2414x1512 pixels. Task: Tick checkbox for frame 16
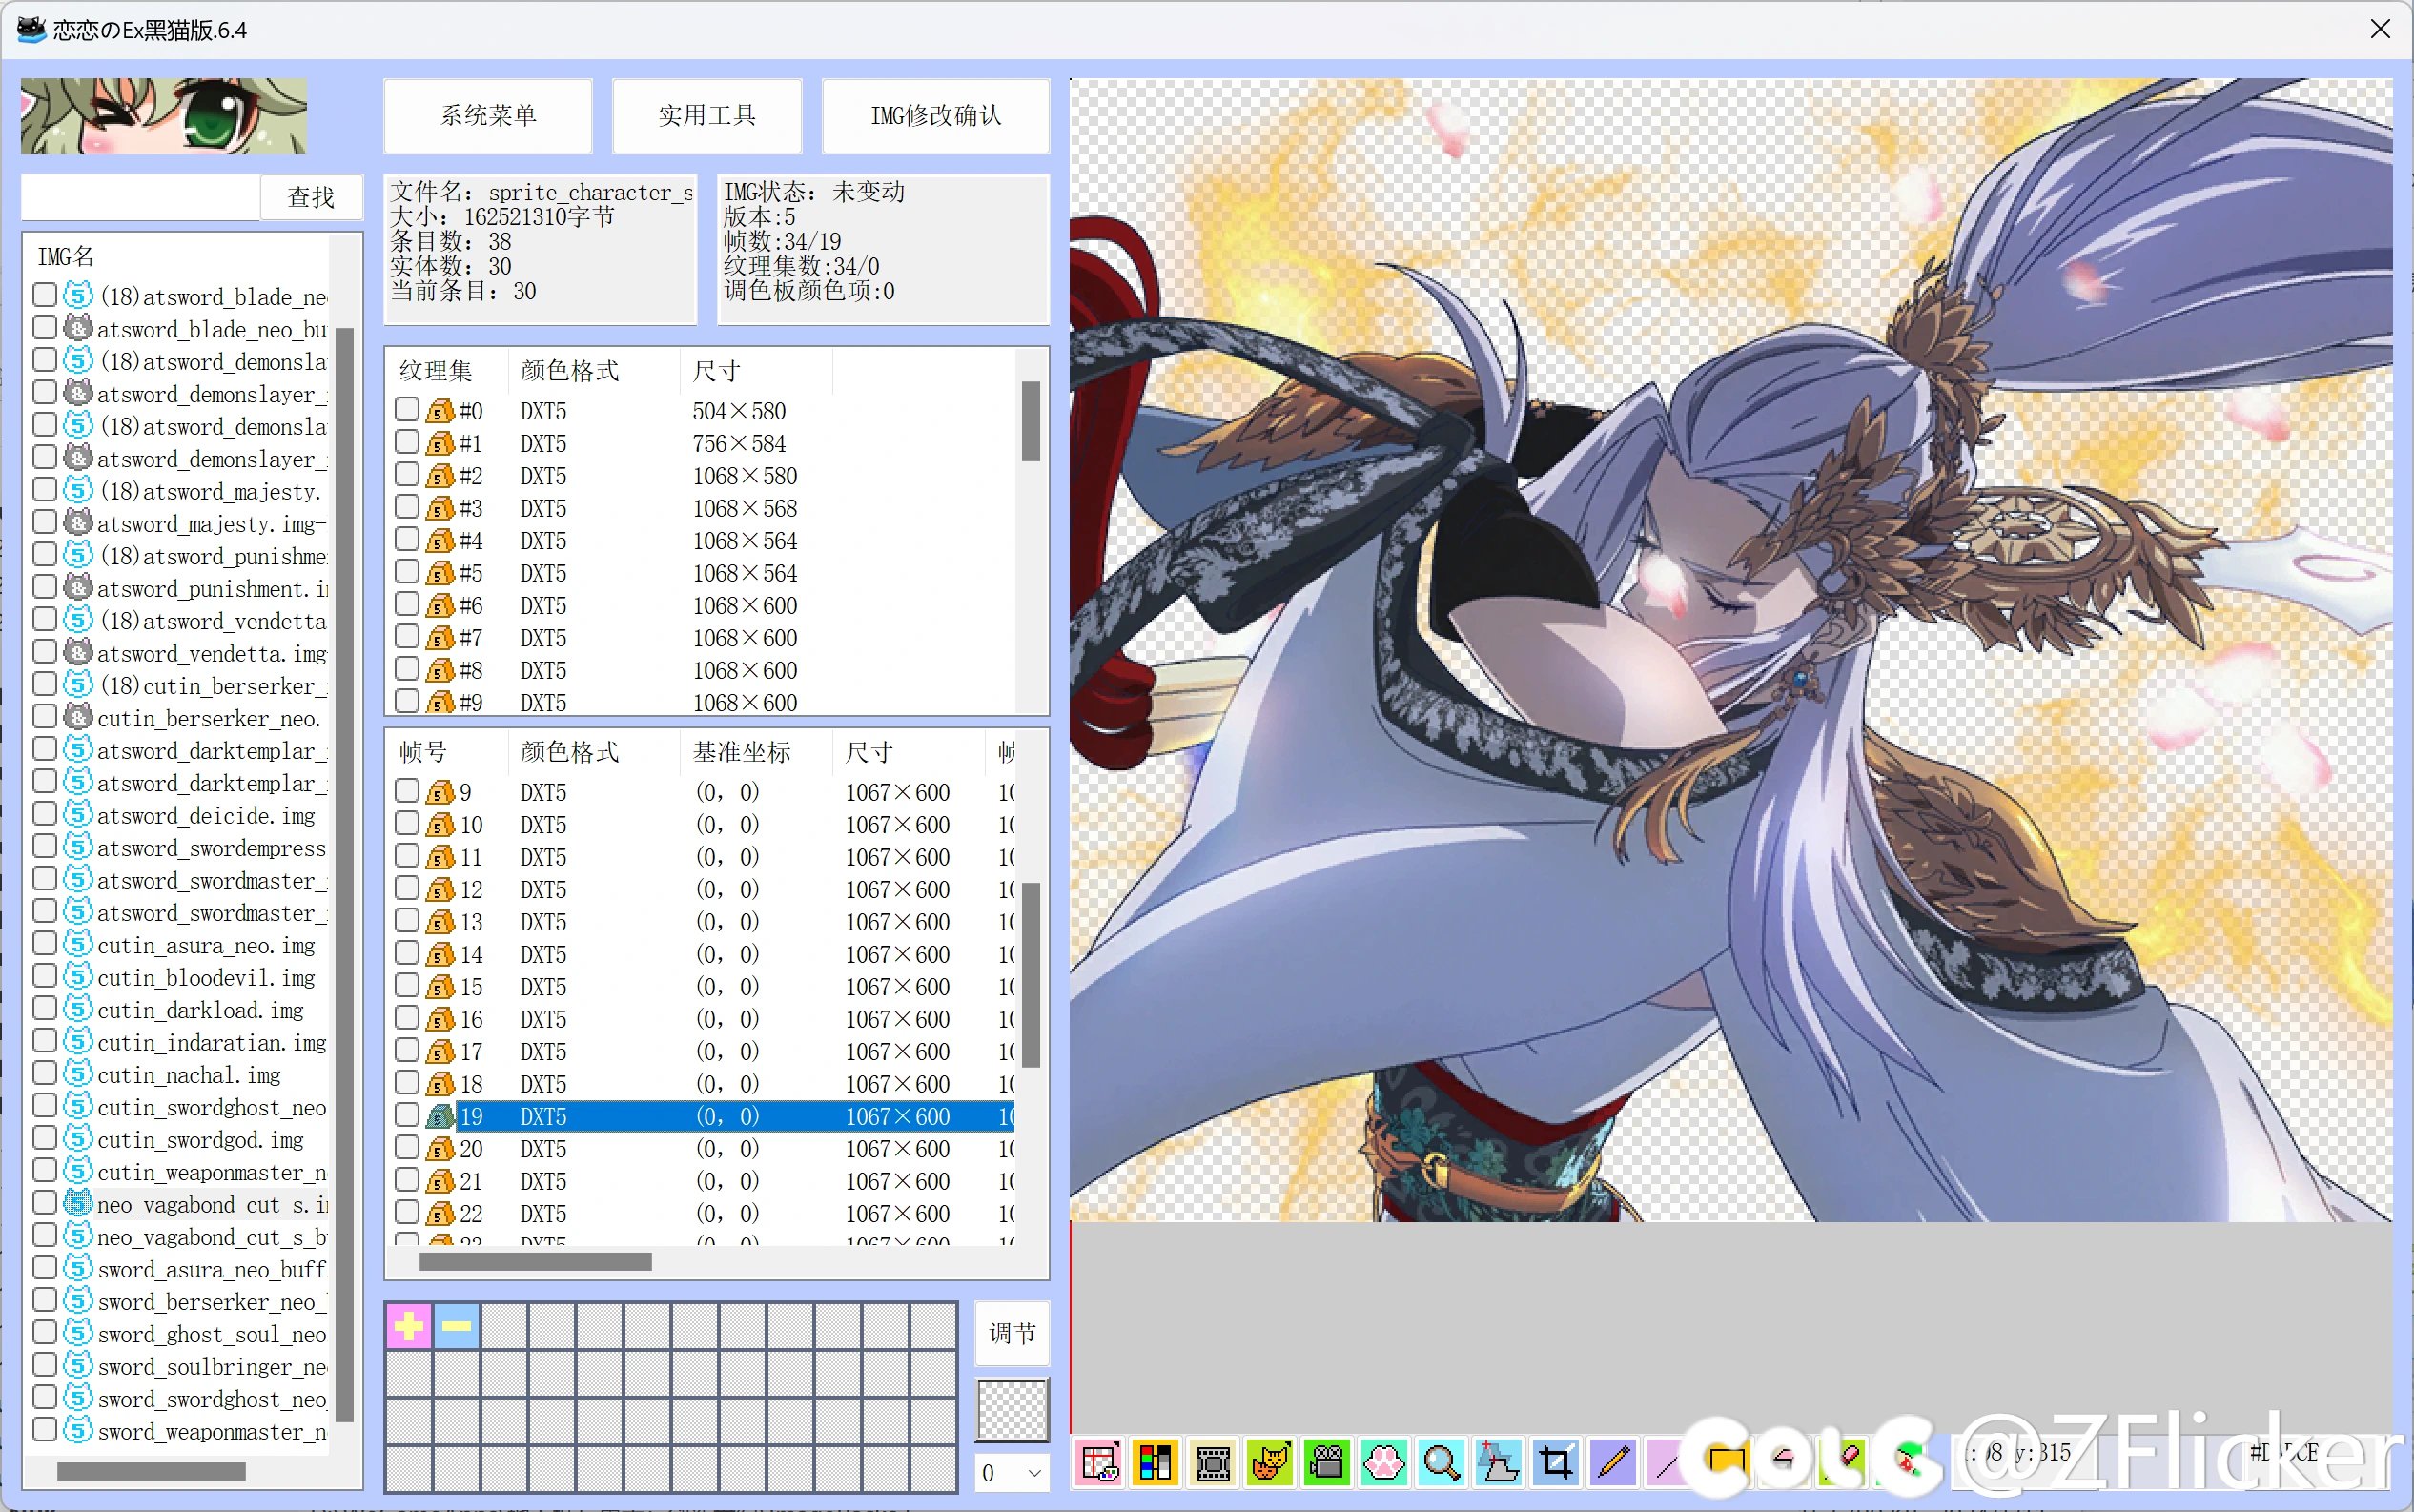406,1018
